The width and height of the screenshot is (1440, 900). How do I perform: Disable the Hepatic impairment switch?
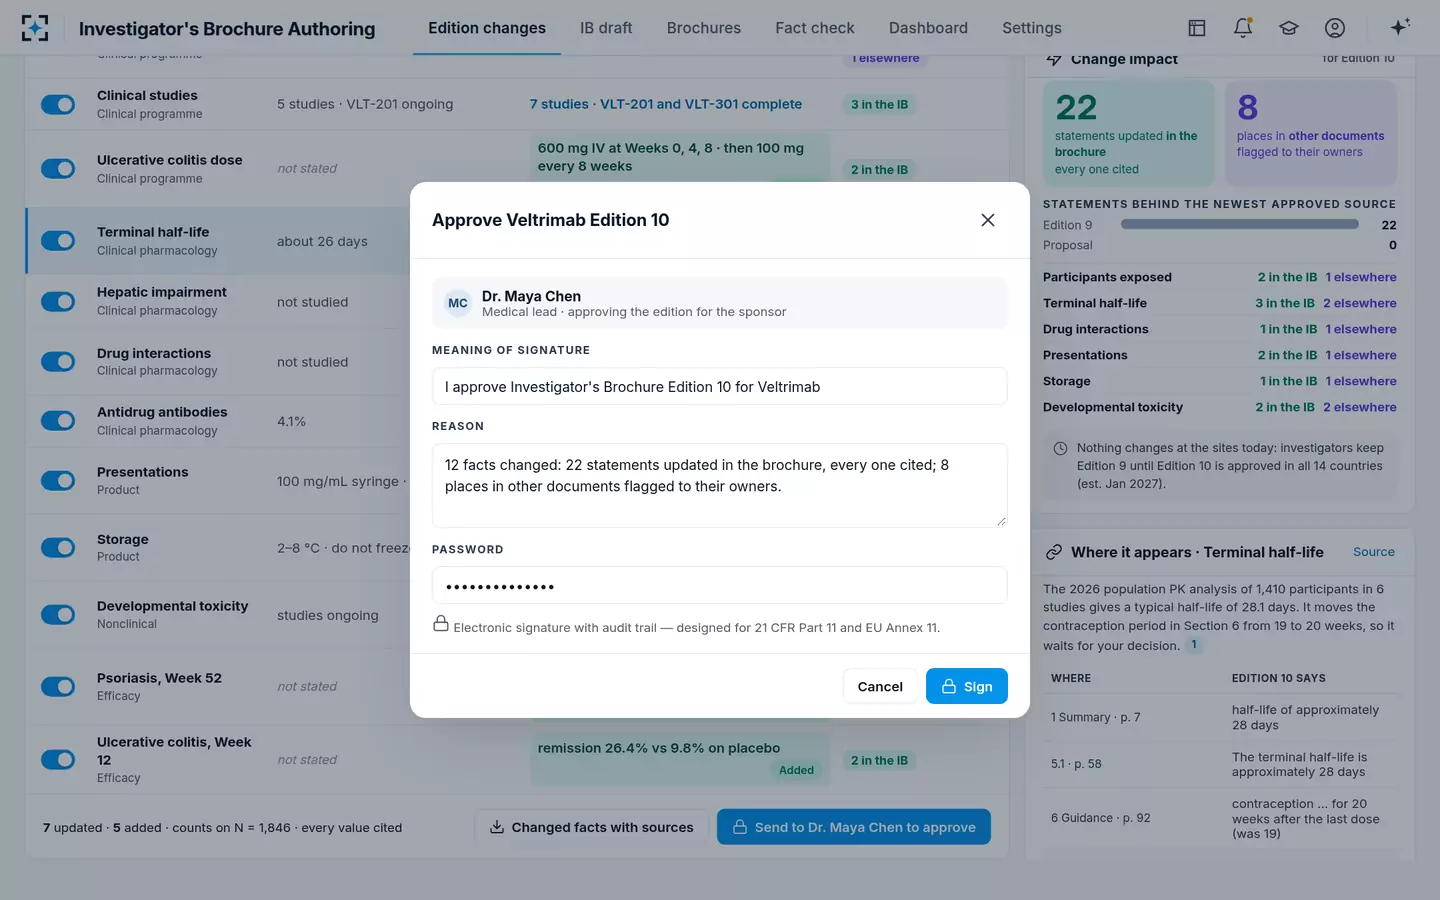pyautogui.click(x=58, y=301)
